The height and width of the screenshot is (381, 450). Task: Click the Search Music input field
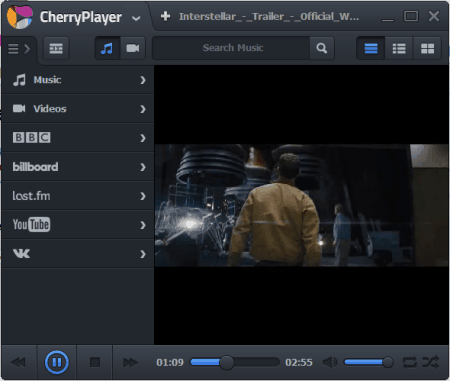coord(231,48)
